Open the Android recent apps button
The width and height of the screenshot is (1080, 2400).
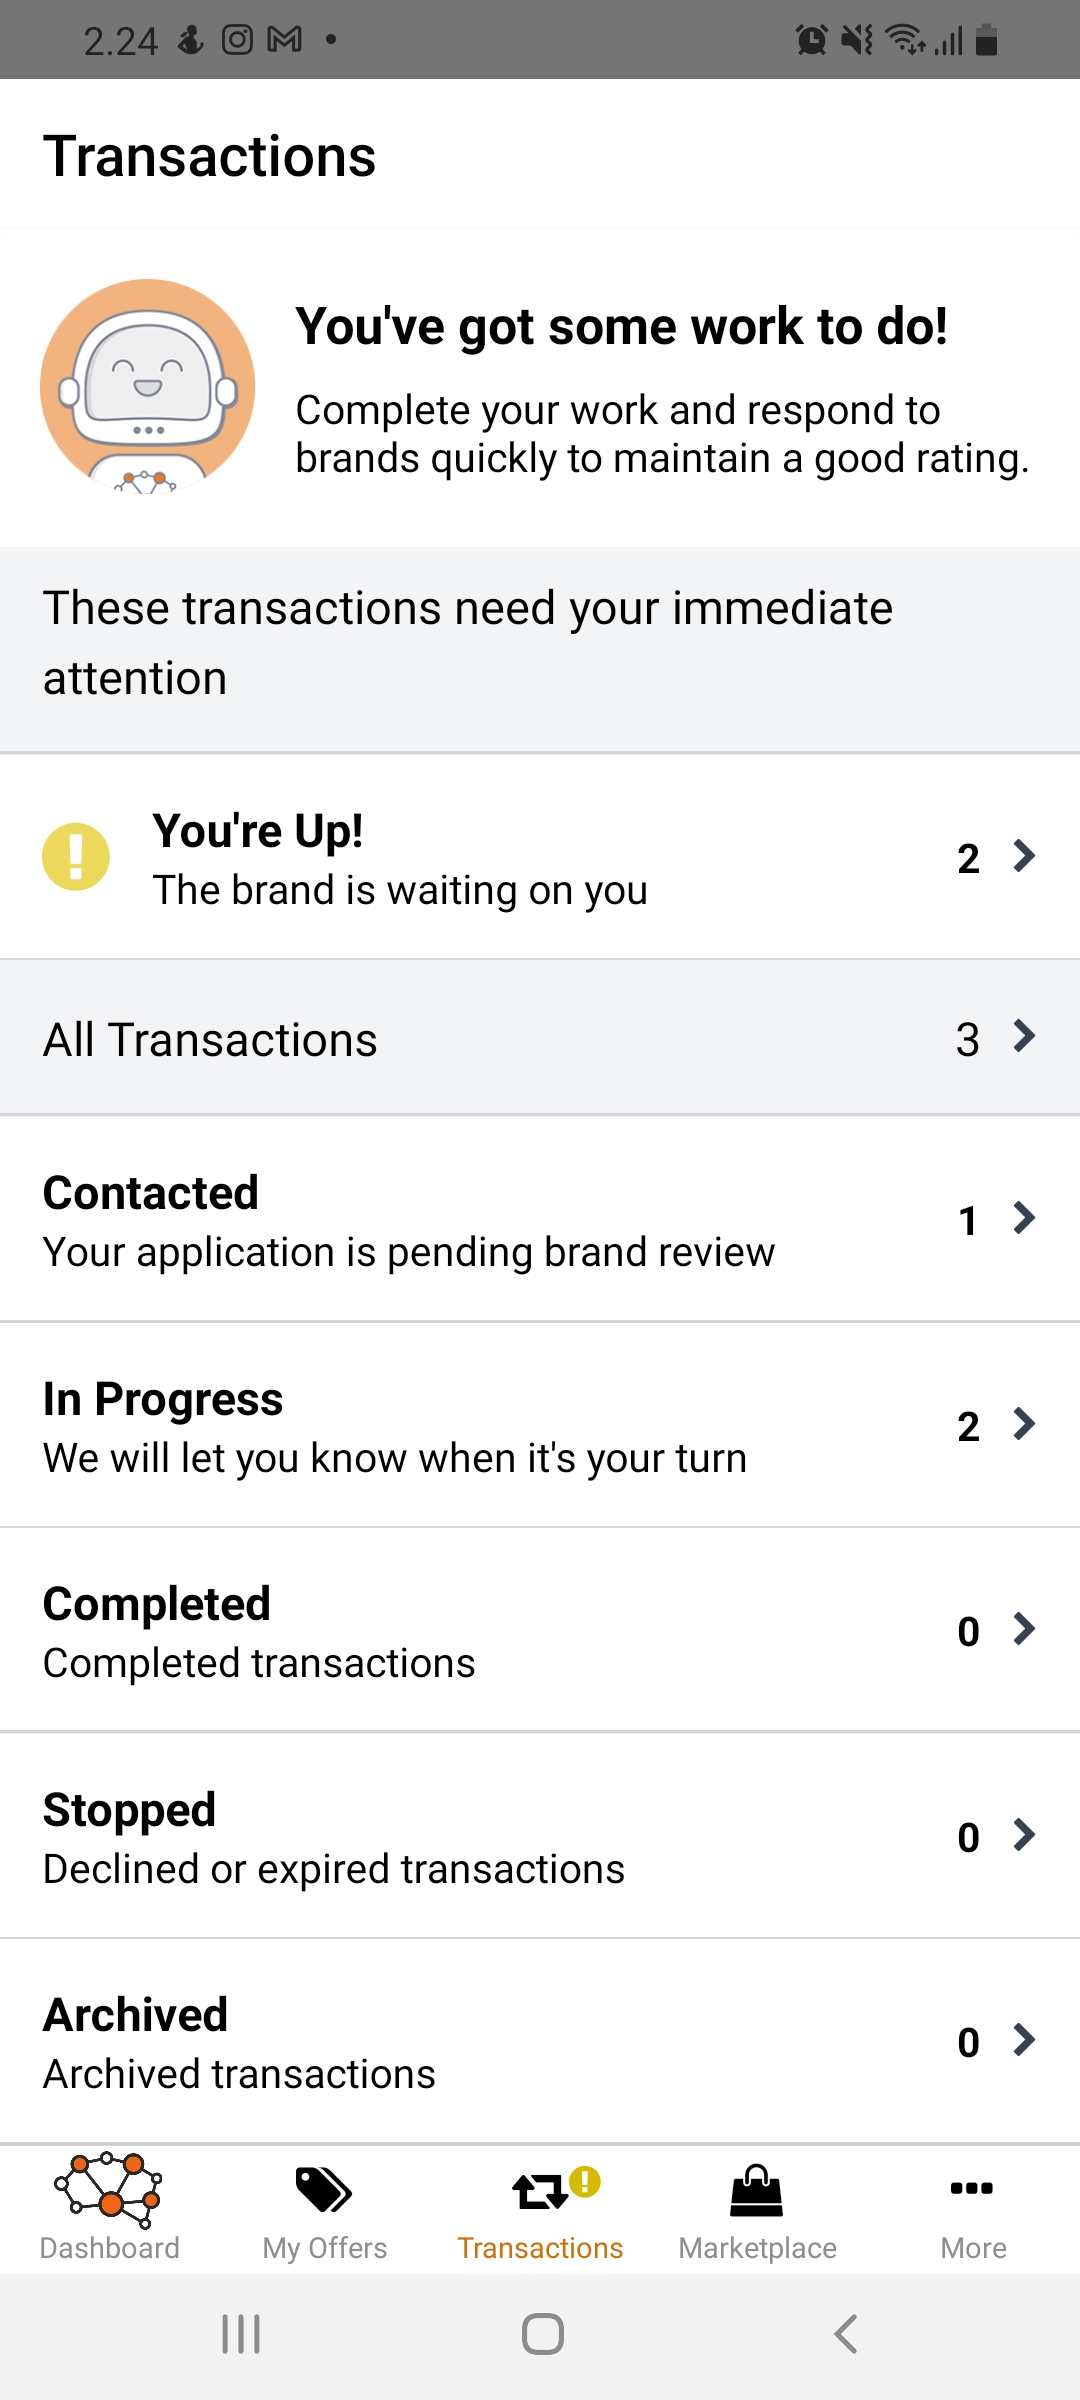(241, 2334)
